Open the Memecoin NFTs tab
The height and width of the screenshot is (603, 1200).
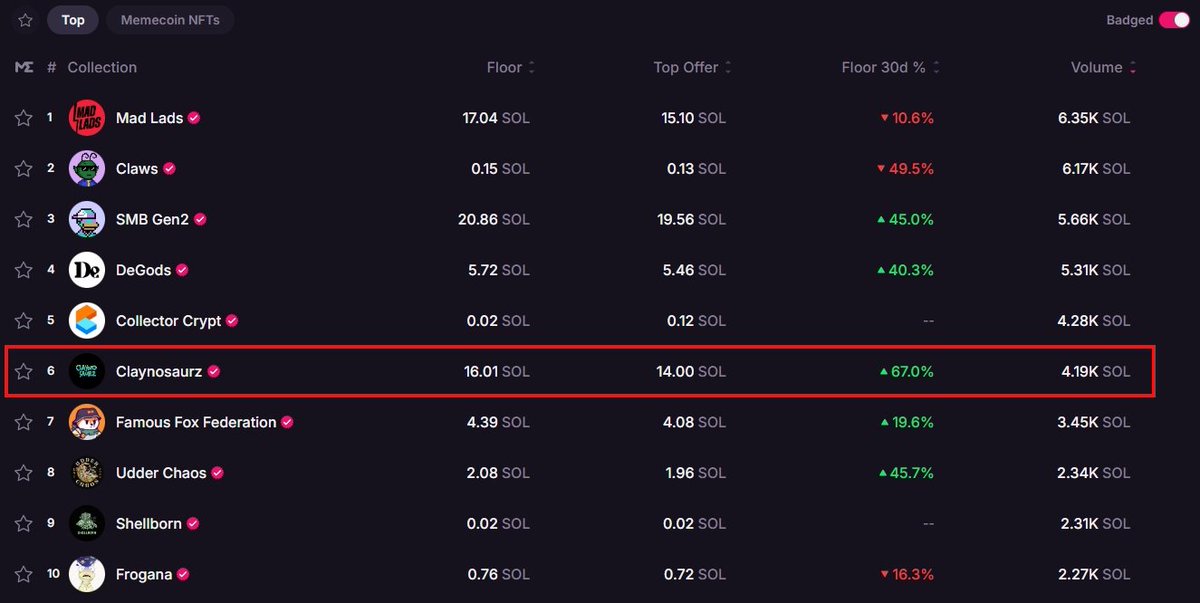coord(170,20)
